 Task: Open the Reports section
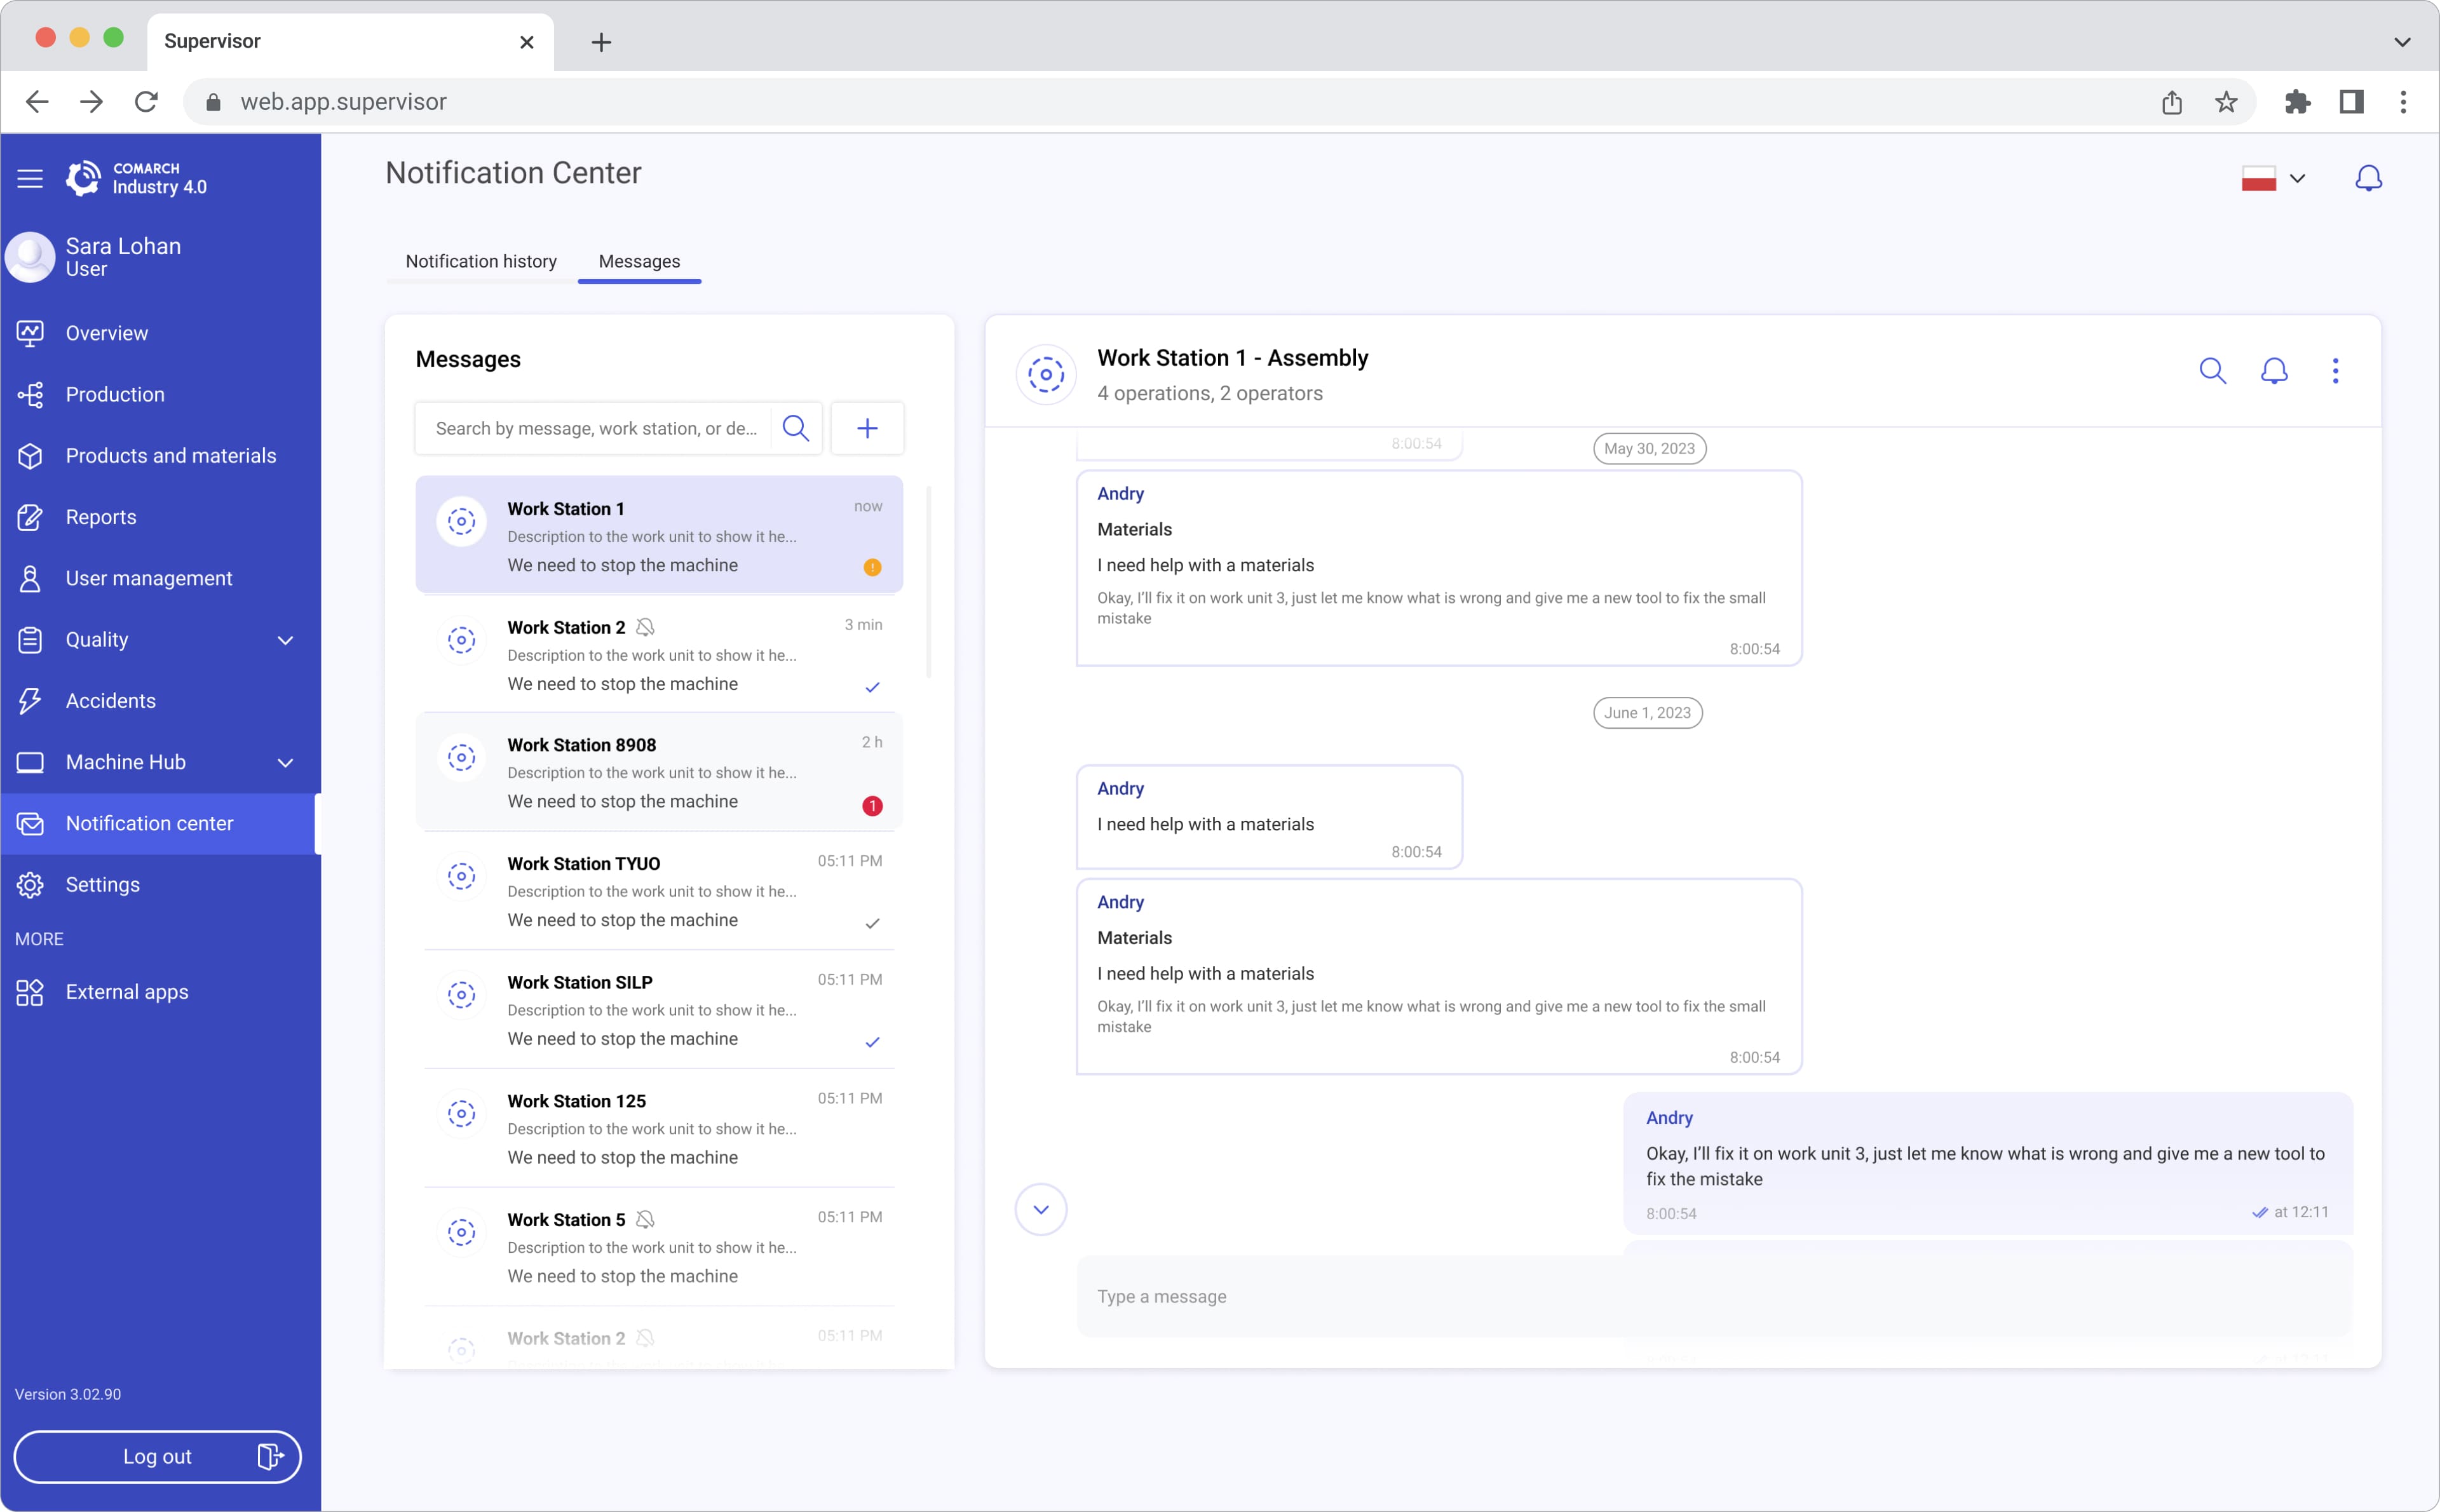100,517
